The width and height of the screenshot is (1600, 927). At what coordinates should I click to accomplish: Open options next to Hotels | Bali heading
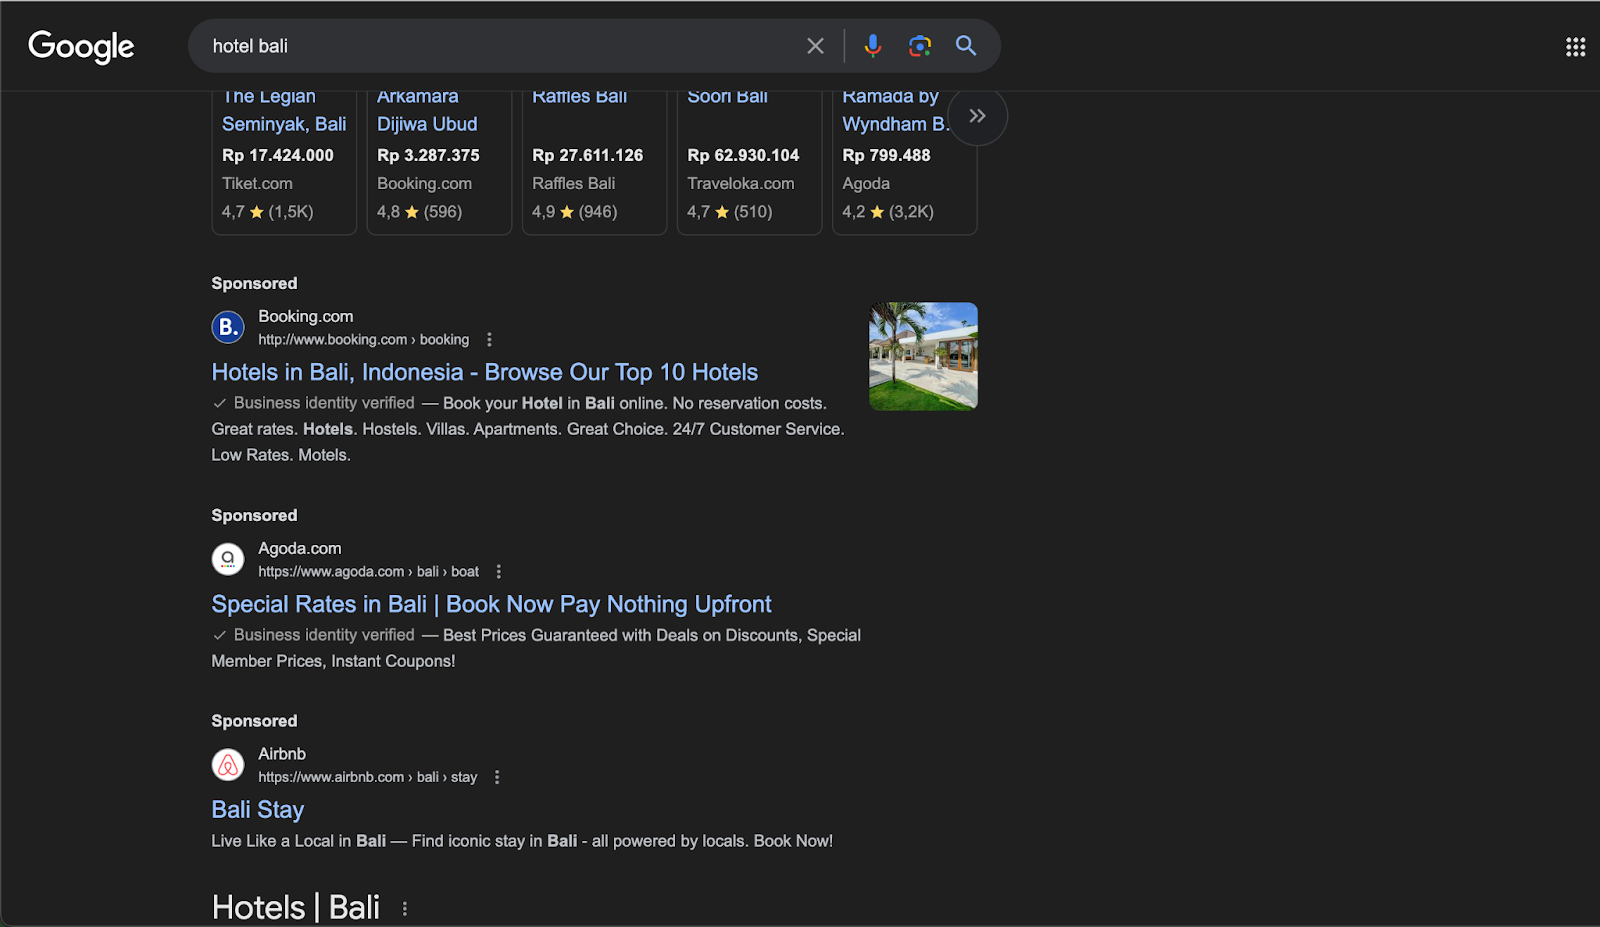pos(405,909)
